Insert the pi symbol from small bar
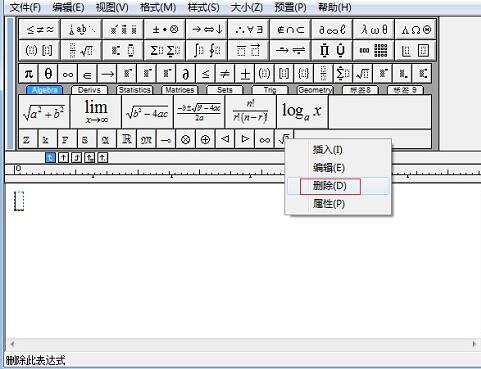 point(29,73)
